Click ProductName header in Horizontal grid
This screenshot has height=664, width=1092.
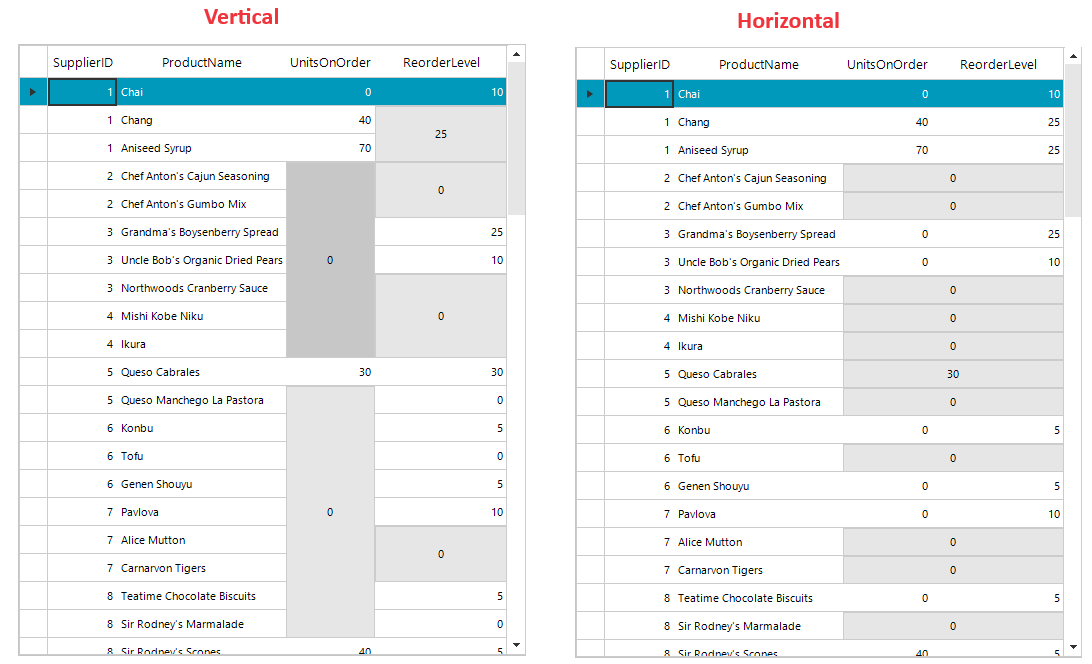(x=759, y=64)
